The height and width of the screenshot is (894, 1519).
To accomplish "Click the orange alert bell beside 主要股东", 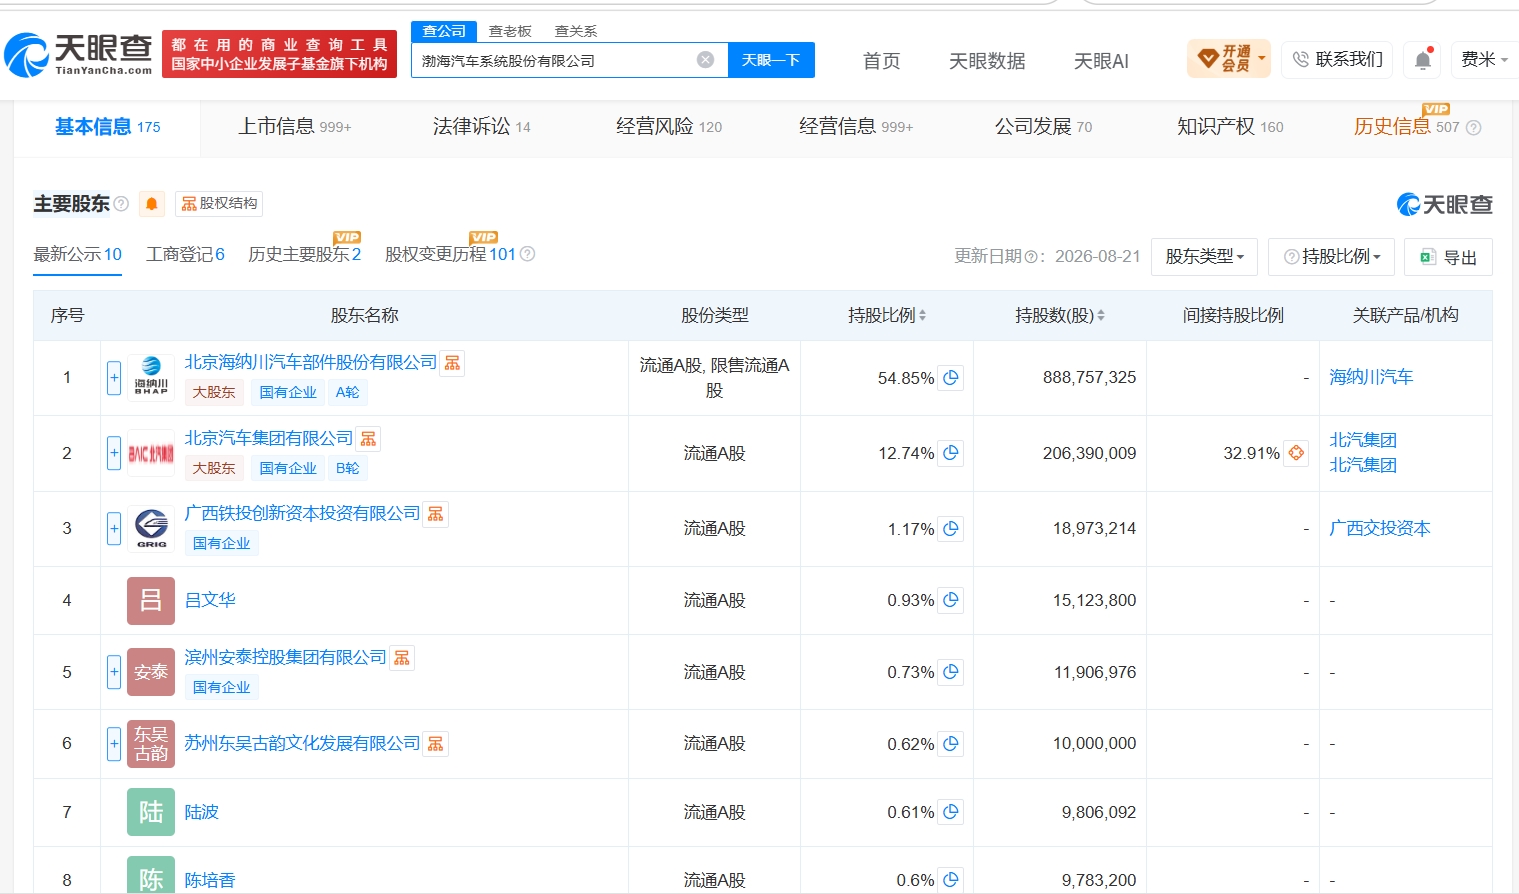I will point(152,204).
